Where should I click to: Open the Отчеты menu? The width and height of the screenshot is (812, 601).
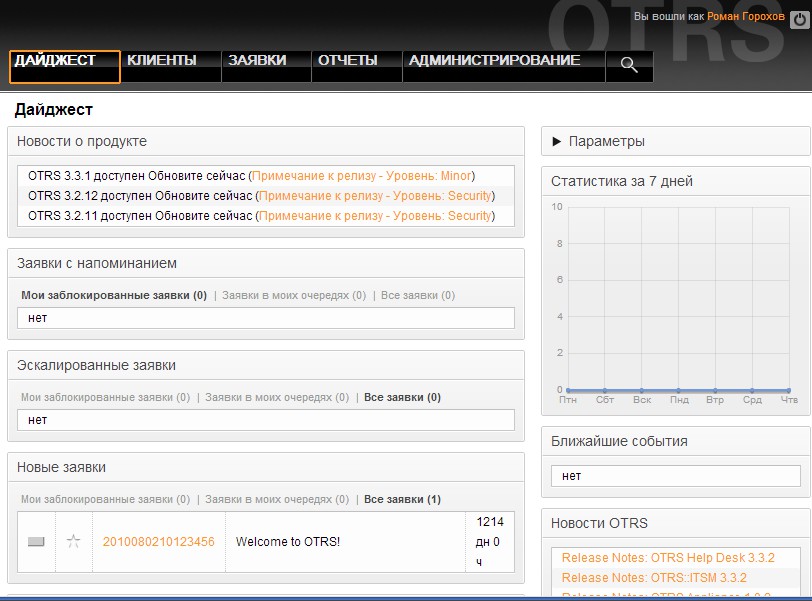357,67
